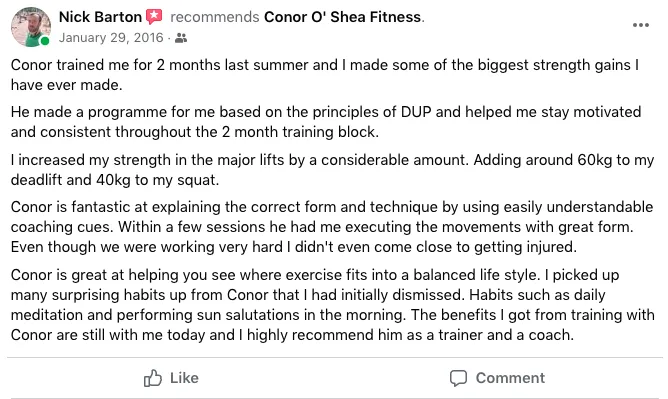Select the Like button label
The width and height of the screenshot is (668, 399).
(184, 378)
